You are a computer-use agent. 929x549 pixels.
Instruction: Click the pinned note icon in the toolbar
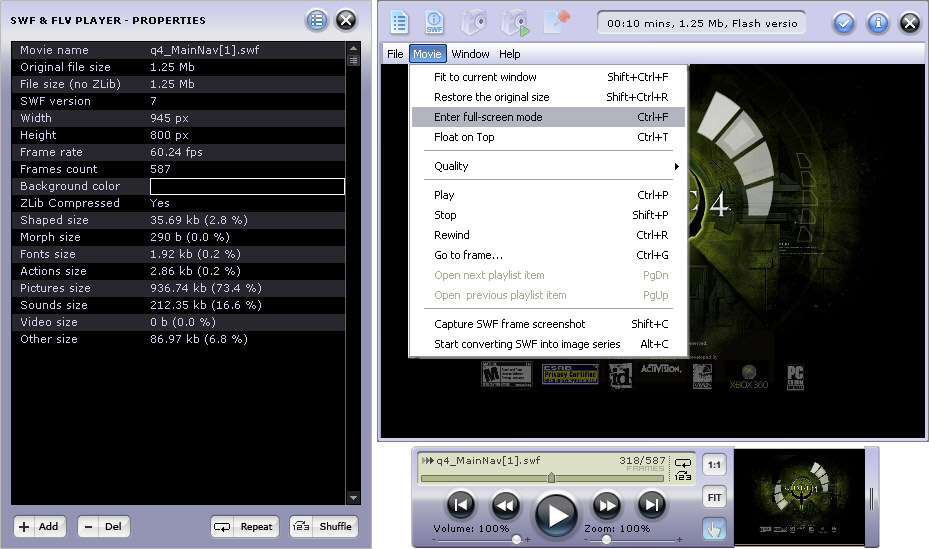pyautogui.click(x=556, y=22)
